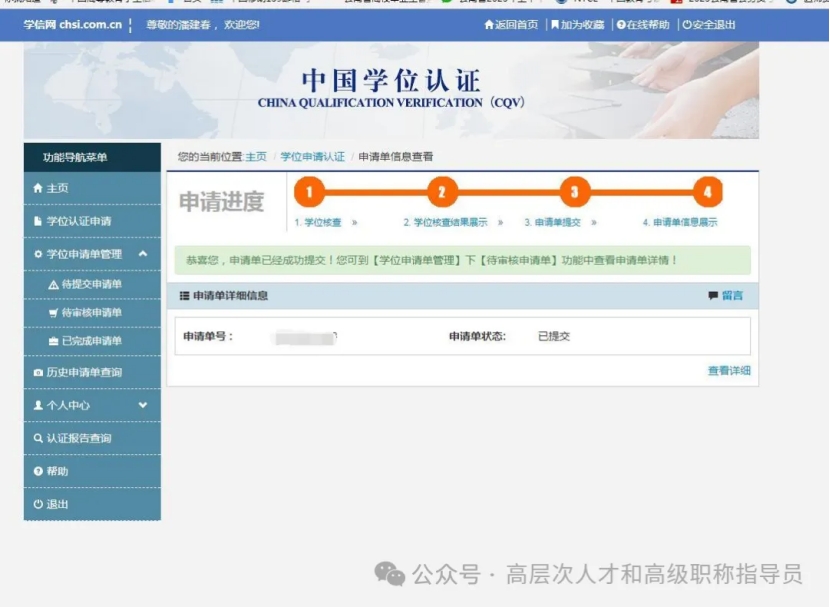Click the 学位申请认证 breadcrumb link
Image resolution: width=830 pixels, height=607 pixels.
click(x=313, y=157)
